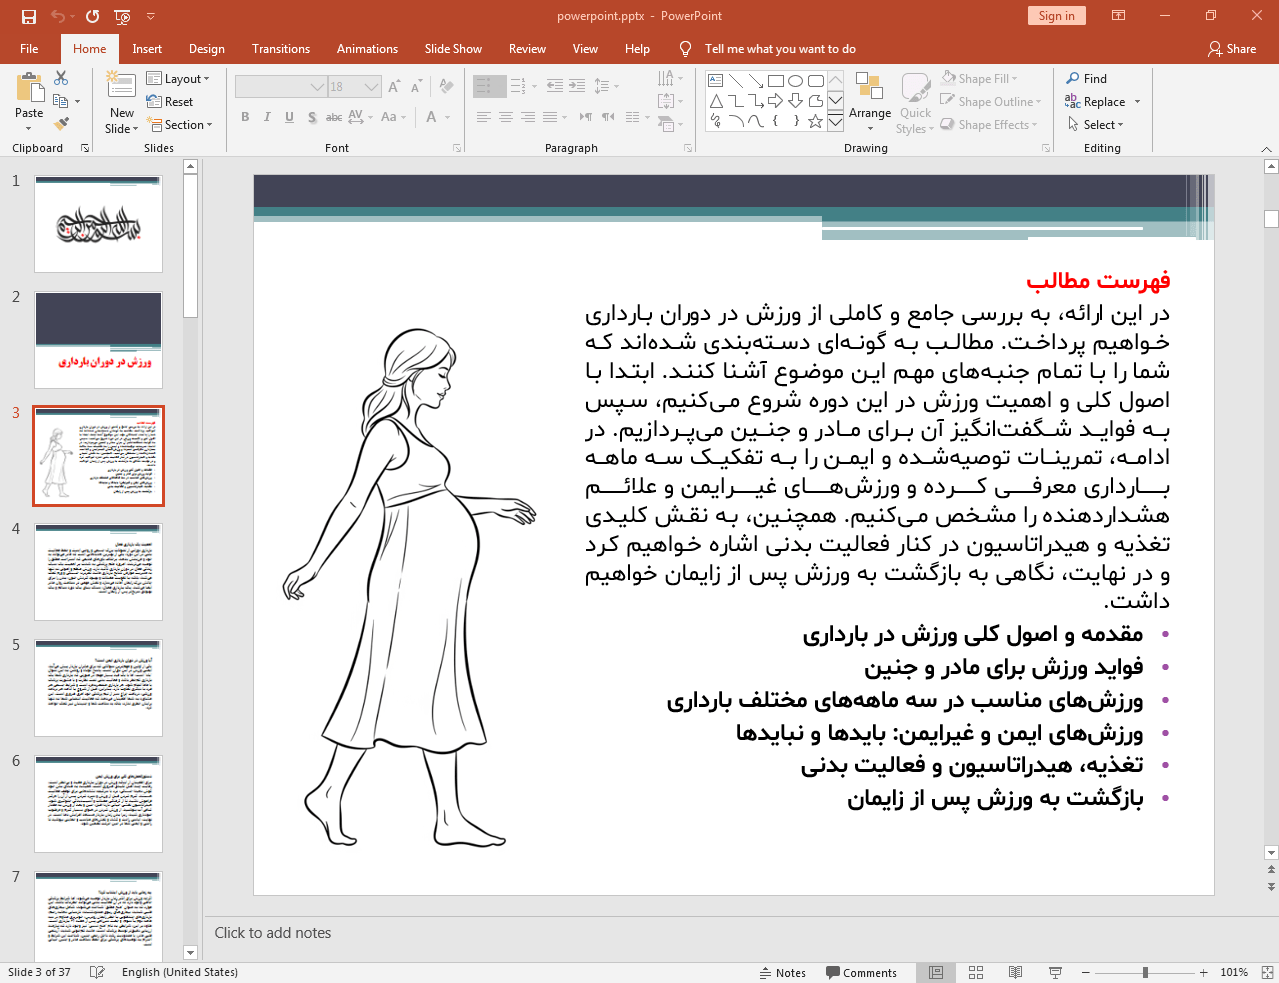
Task: Adjust the zoom slider
Action: [x=1143, y=971]
